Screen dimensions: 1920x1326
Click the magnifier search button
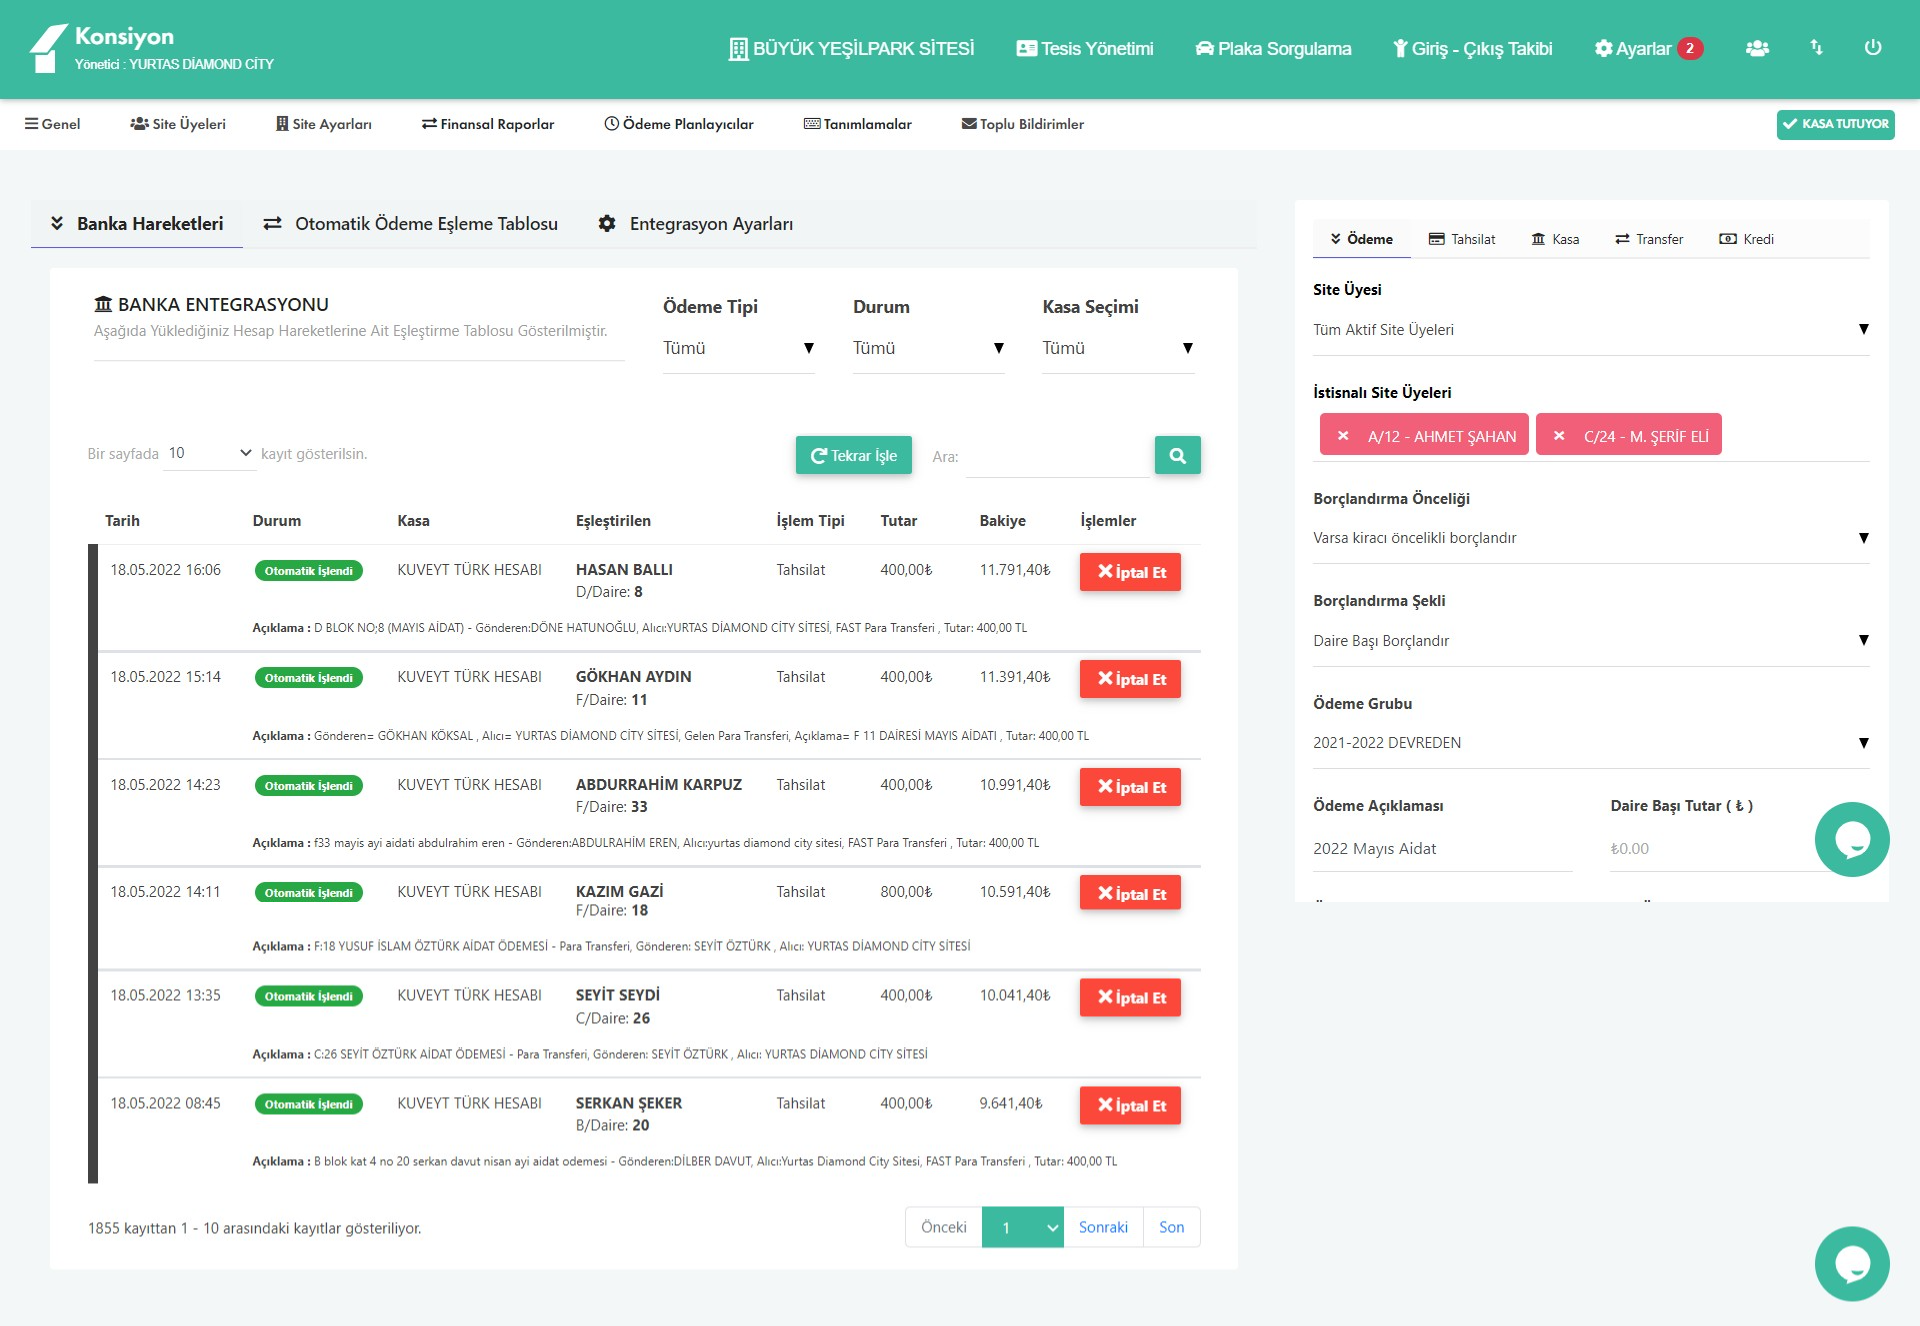1177,455
